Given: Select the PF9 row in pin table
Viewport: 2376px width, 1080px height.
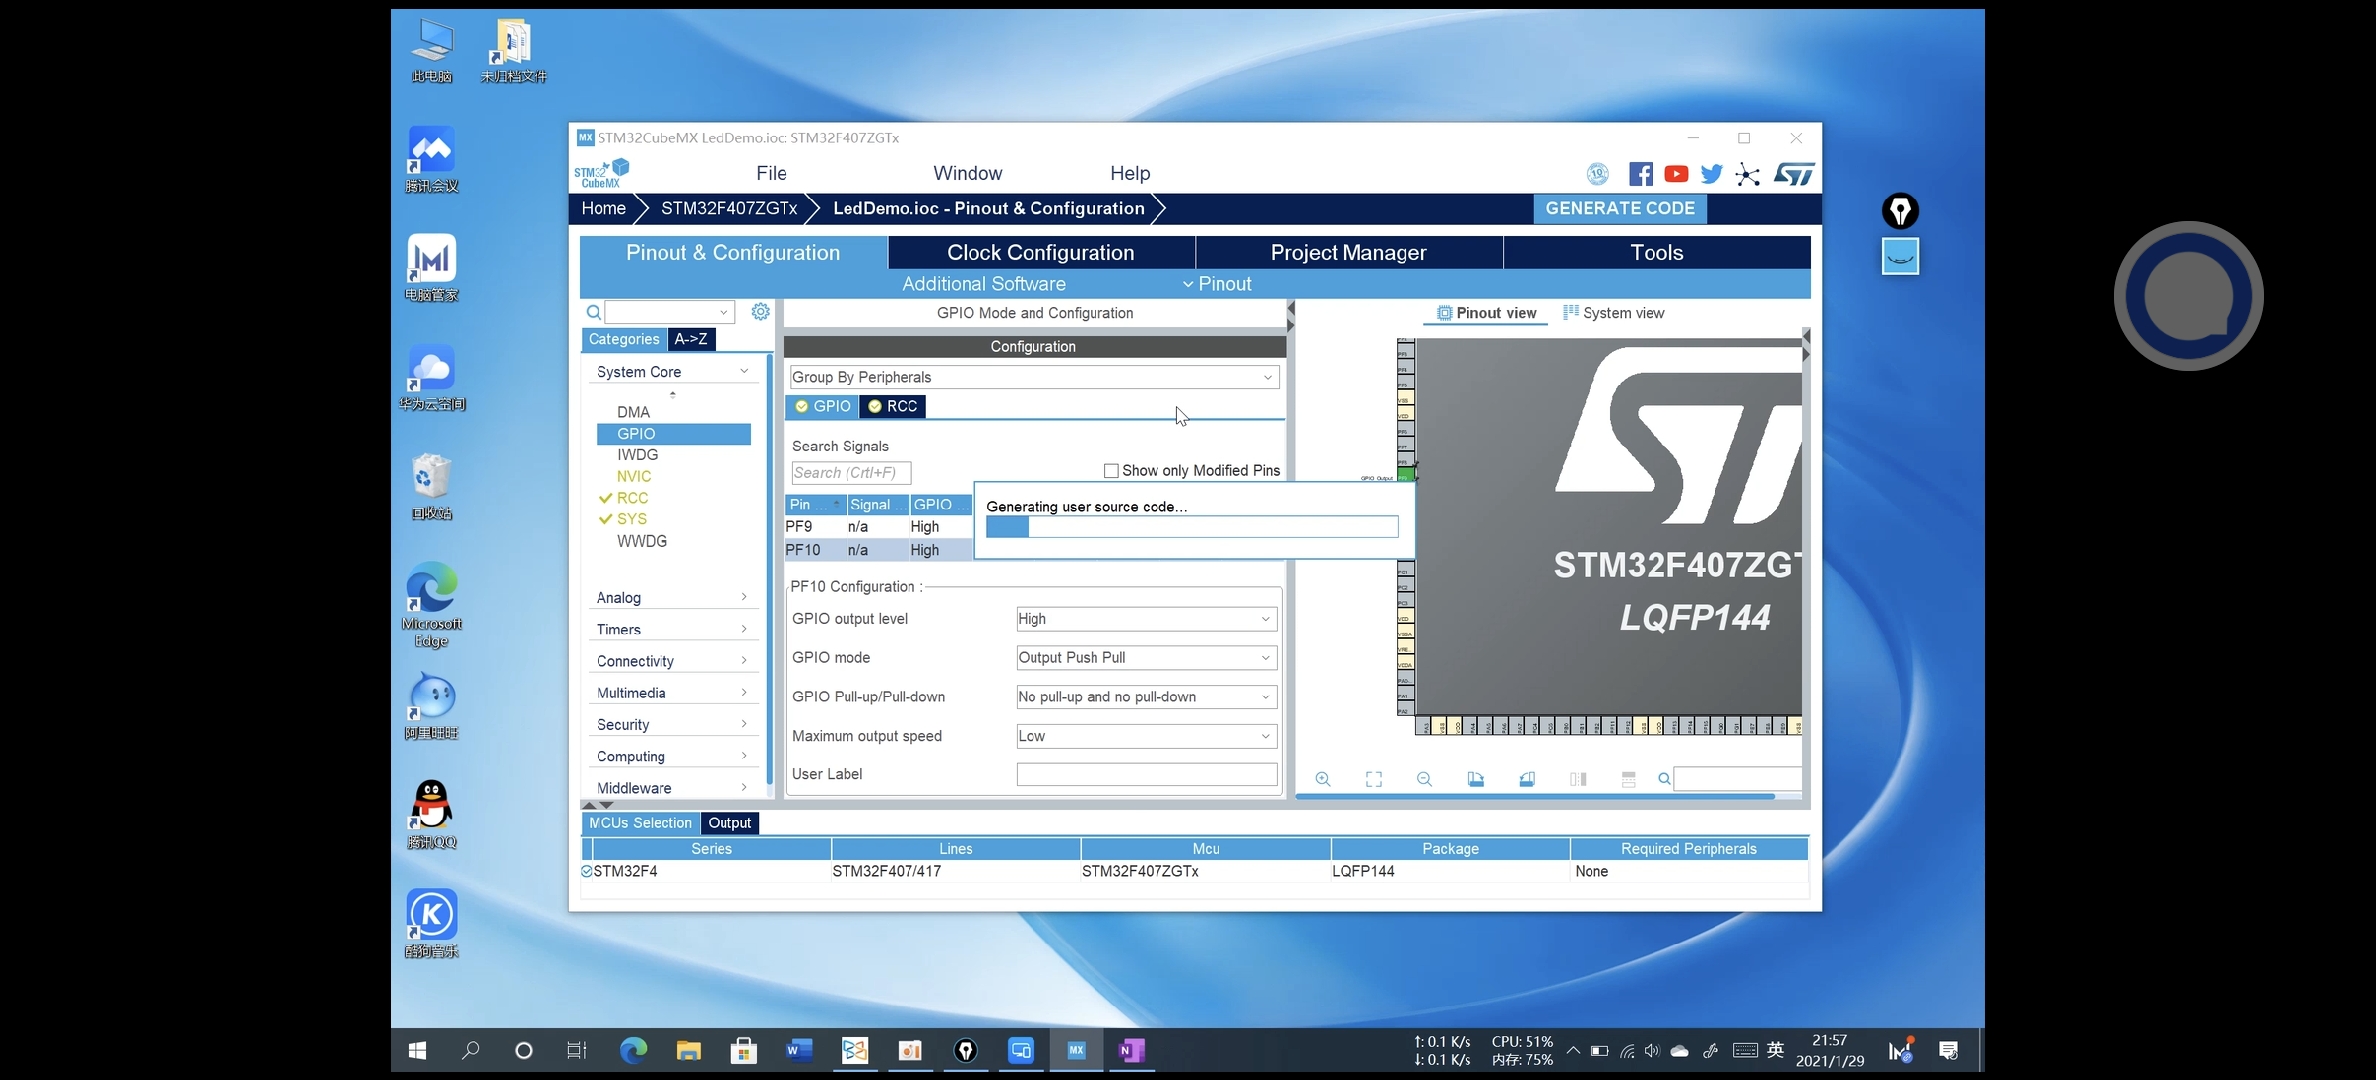Looking at the screenshot, I should pyautogui.click(x=879, y=527).
